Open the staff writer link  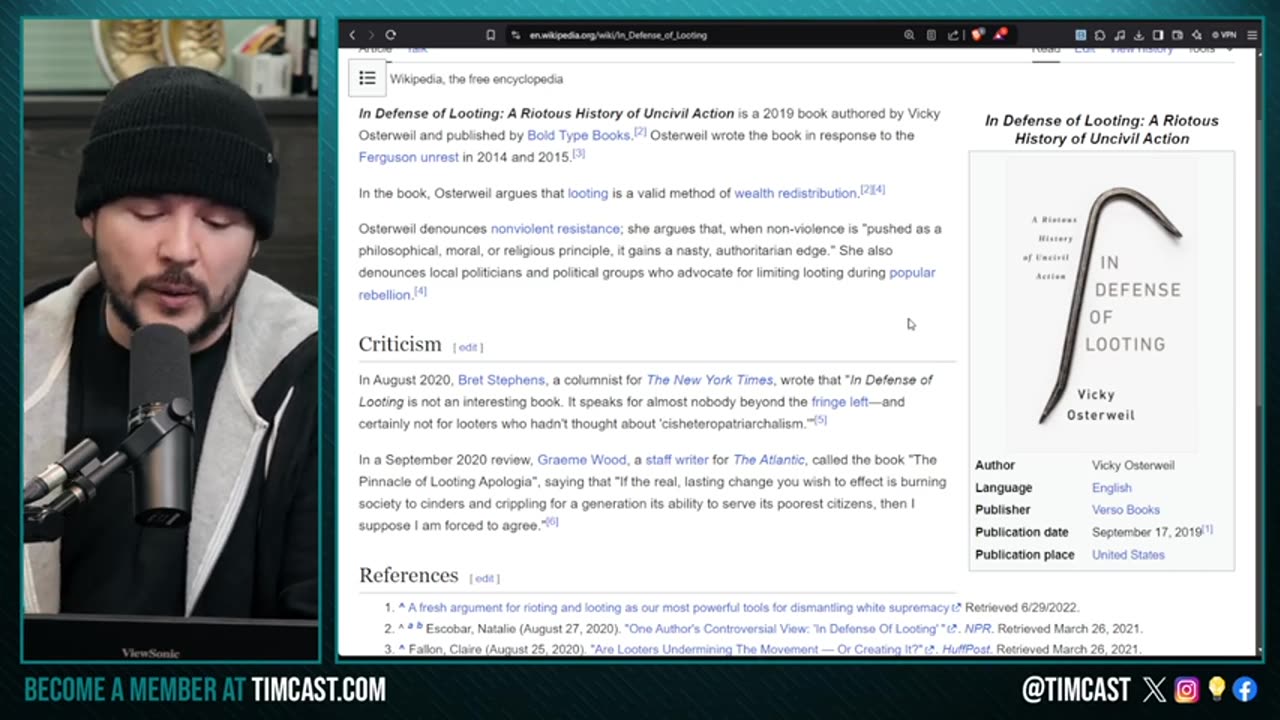tap(677, 460)
